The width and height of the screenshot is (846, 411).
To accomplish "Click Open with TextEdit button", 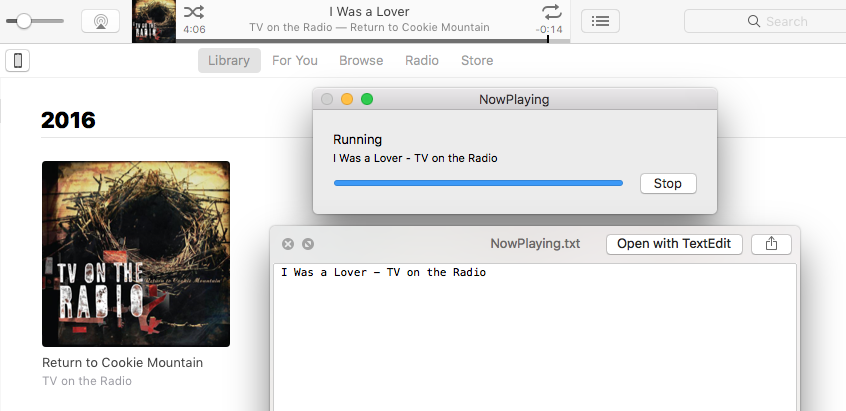I will (674, 244).
